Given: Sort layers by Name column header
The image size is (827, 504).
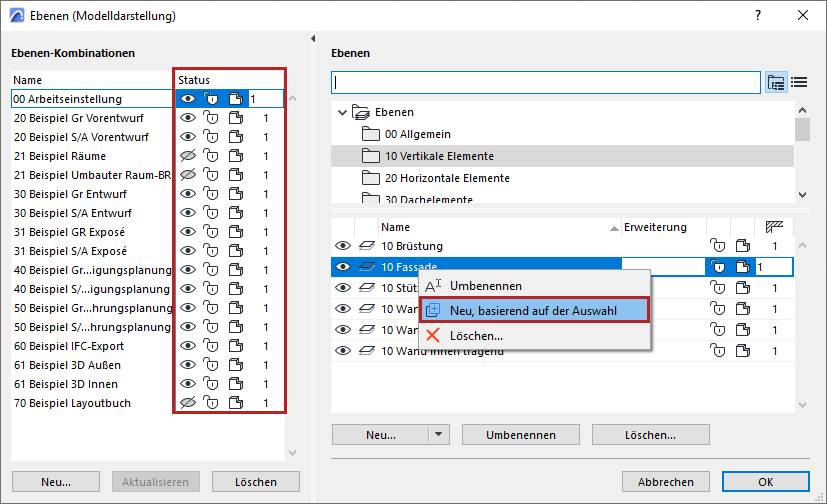Looking at the screenshot, I should tap(497, 227).
